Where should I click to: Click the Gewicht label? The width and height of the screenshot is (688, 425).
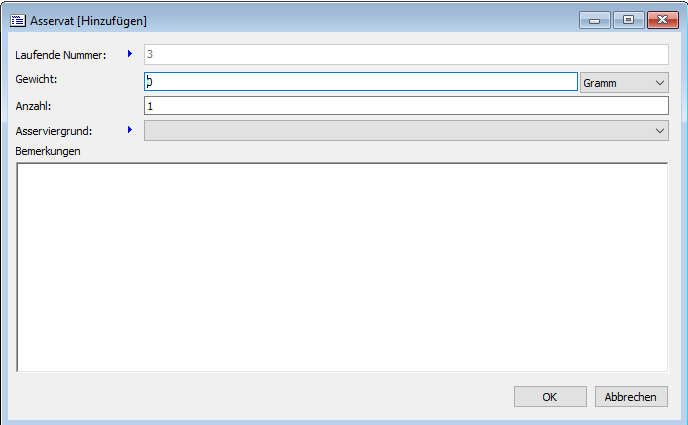click(38, 78)
